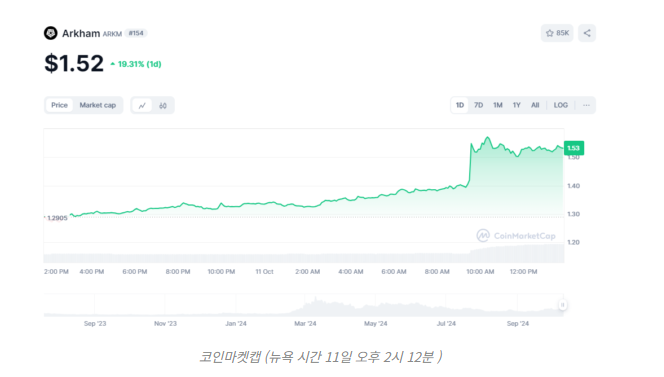Open the share icon button
Screen dimensions: 664x377
click(x=587, y=33)
